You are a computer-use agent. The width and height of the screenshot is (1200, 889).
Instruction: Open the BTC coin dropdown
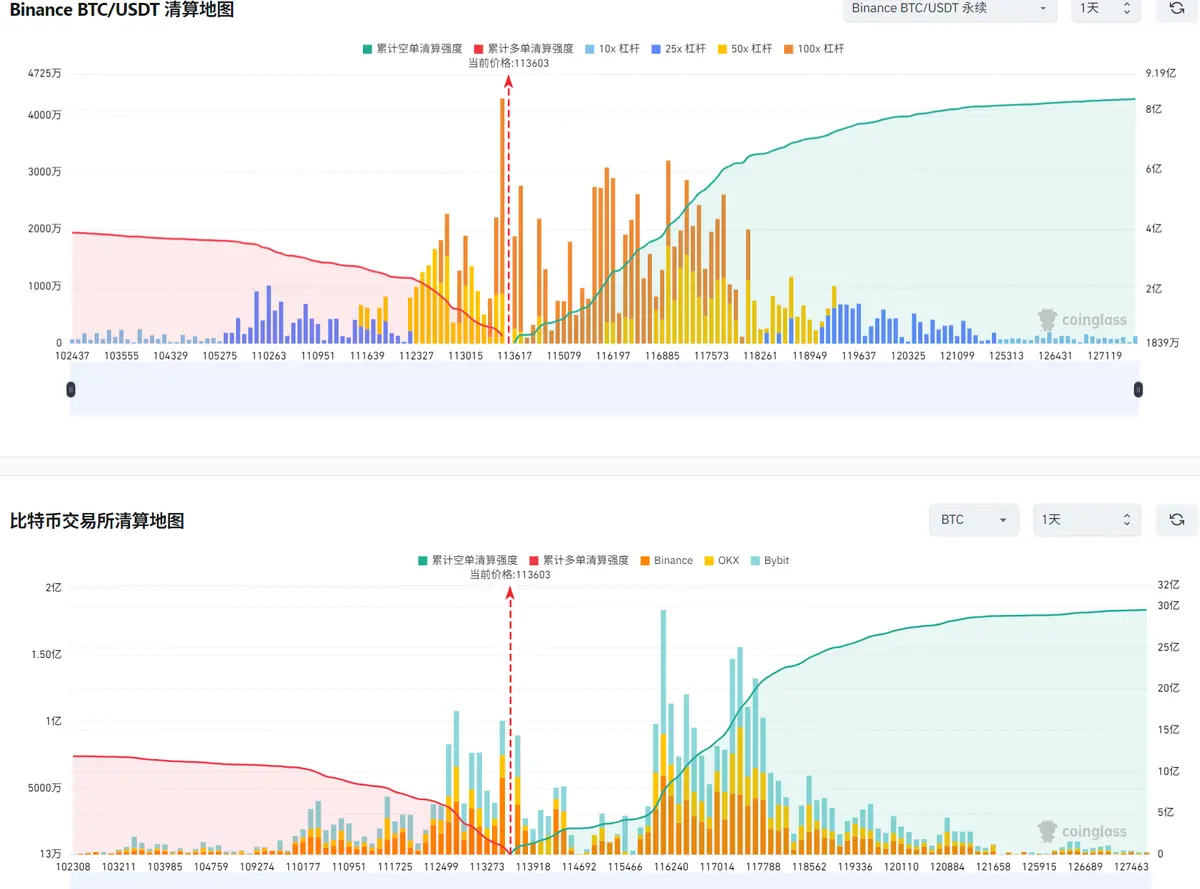point(974,519)
